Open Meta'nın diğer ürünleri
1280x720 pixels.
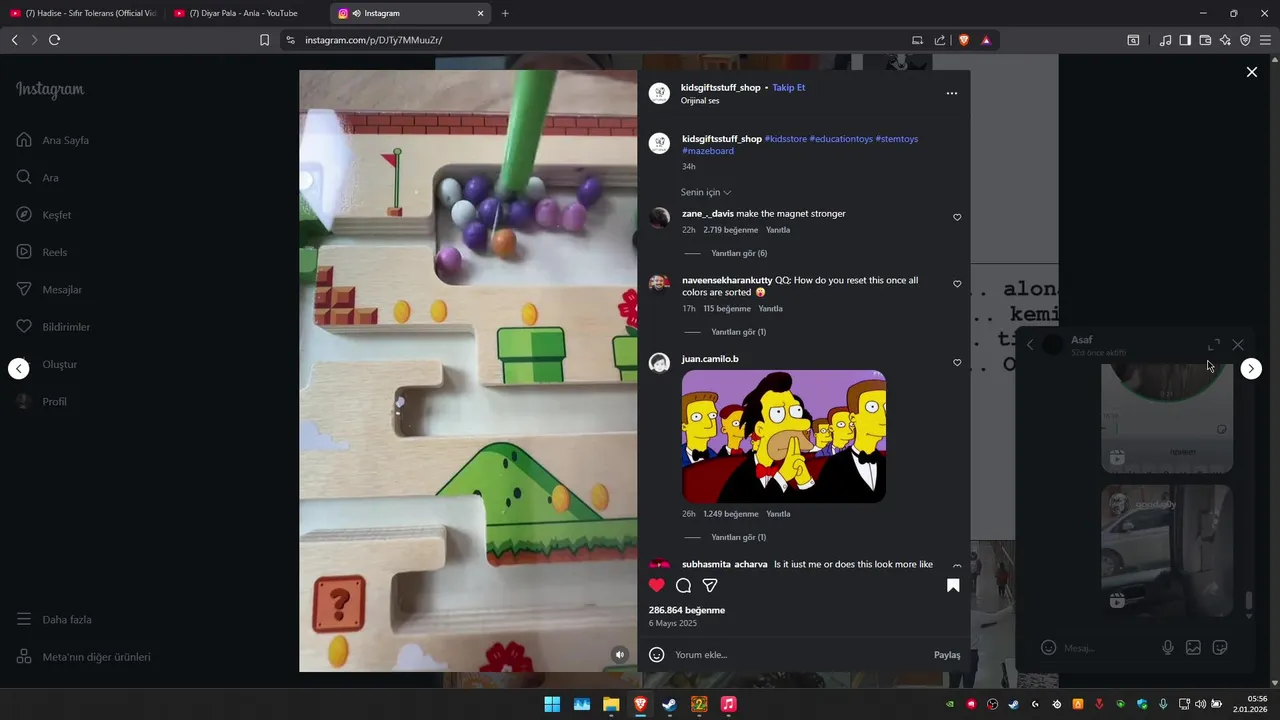click(x=83, y=657)
